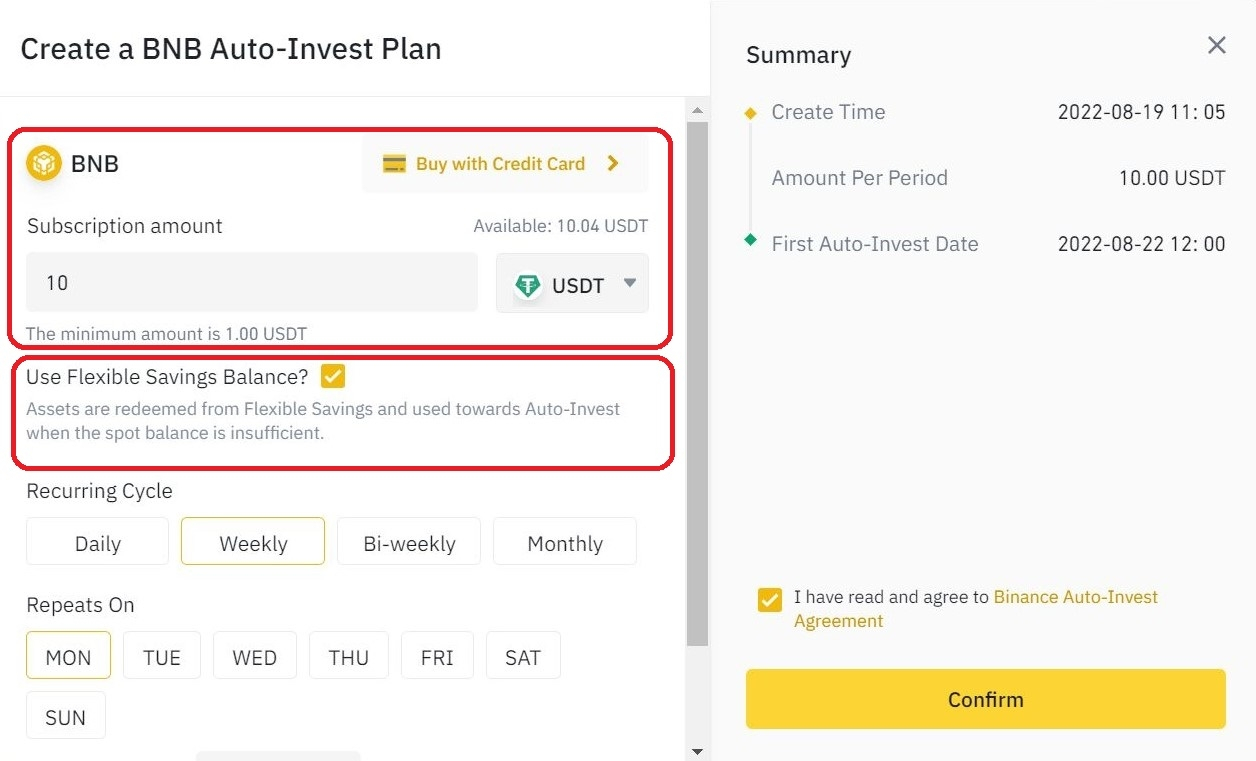Click the Subscription amount input field
This screenshot has height=761, width=1256.
coord(251,283)
